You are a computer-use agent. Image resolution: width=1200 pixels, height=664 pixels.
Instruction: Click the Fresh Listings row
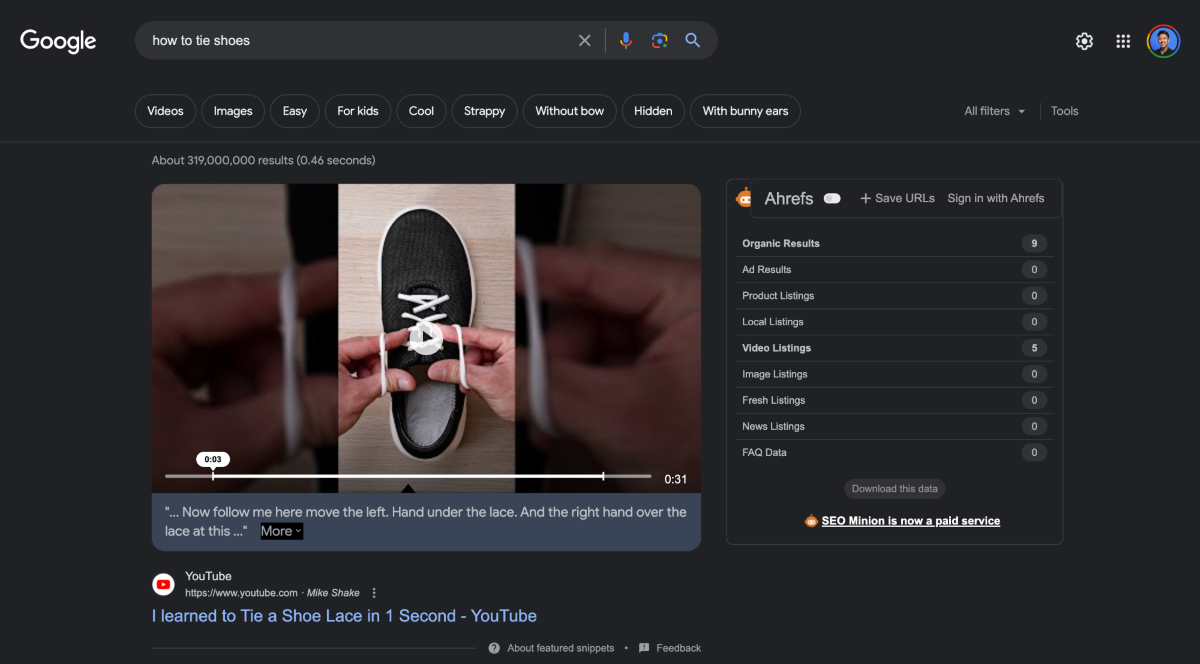click(x=894, y=400)
